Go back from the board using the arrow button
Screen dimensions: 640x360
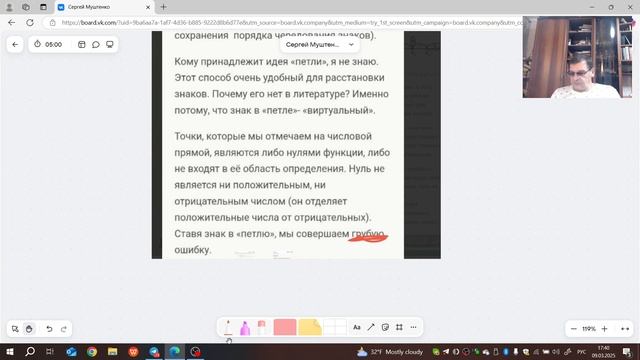click(15, 44)
